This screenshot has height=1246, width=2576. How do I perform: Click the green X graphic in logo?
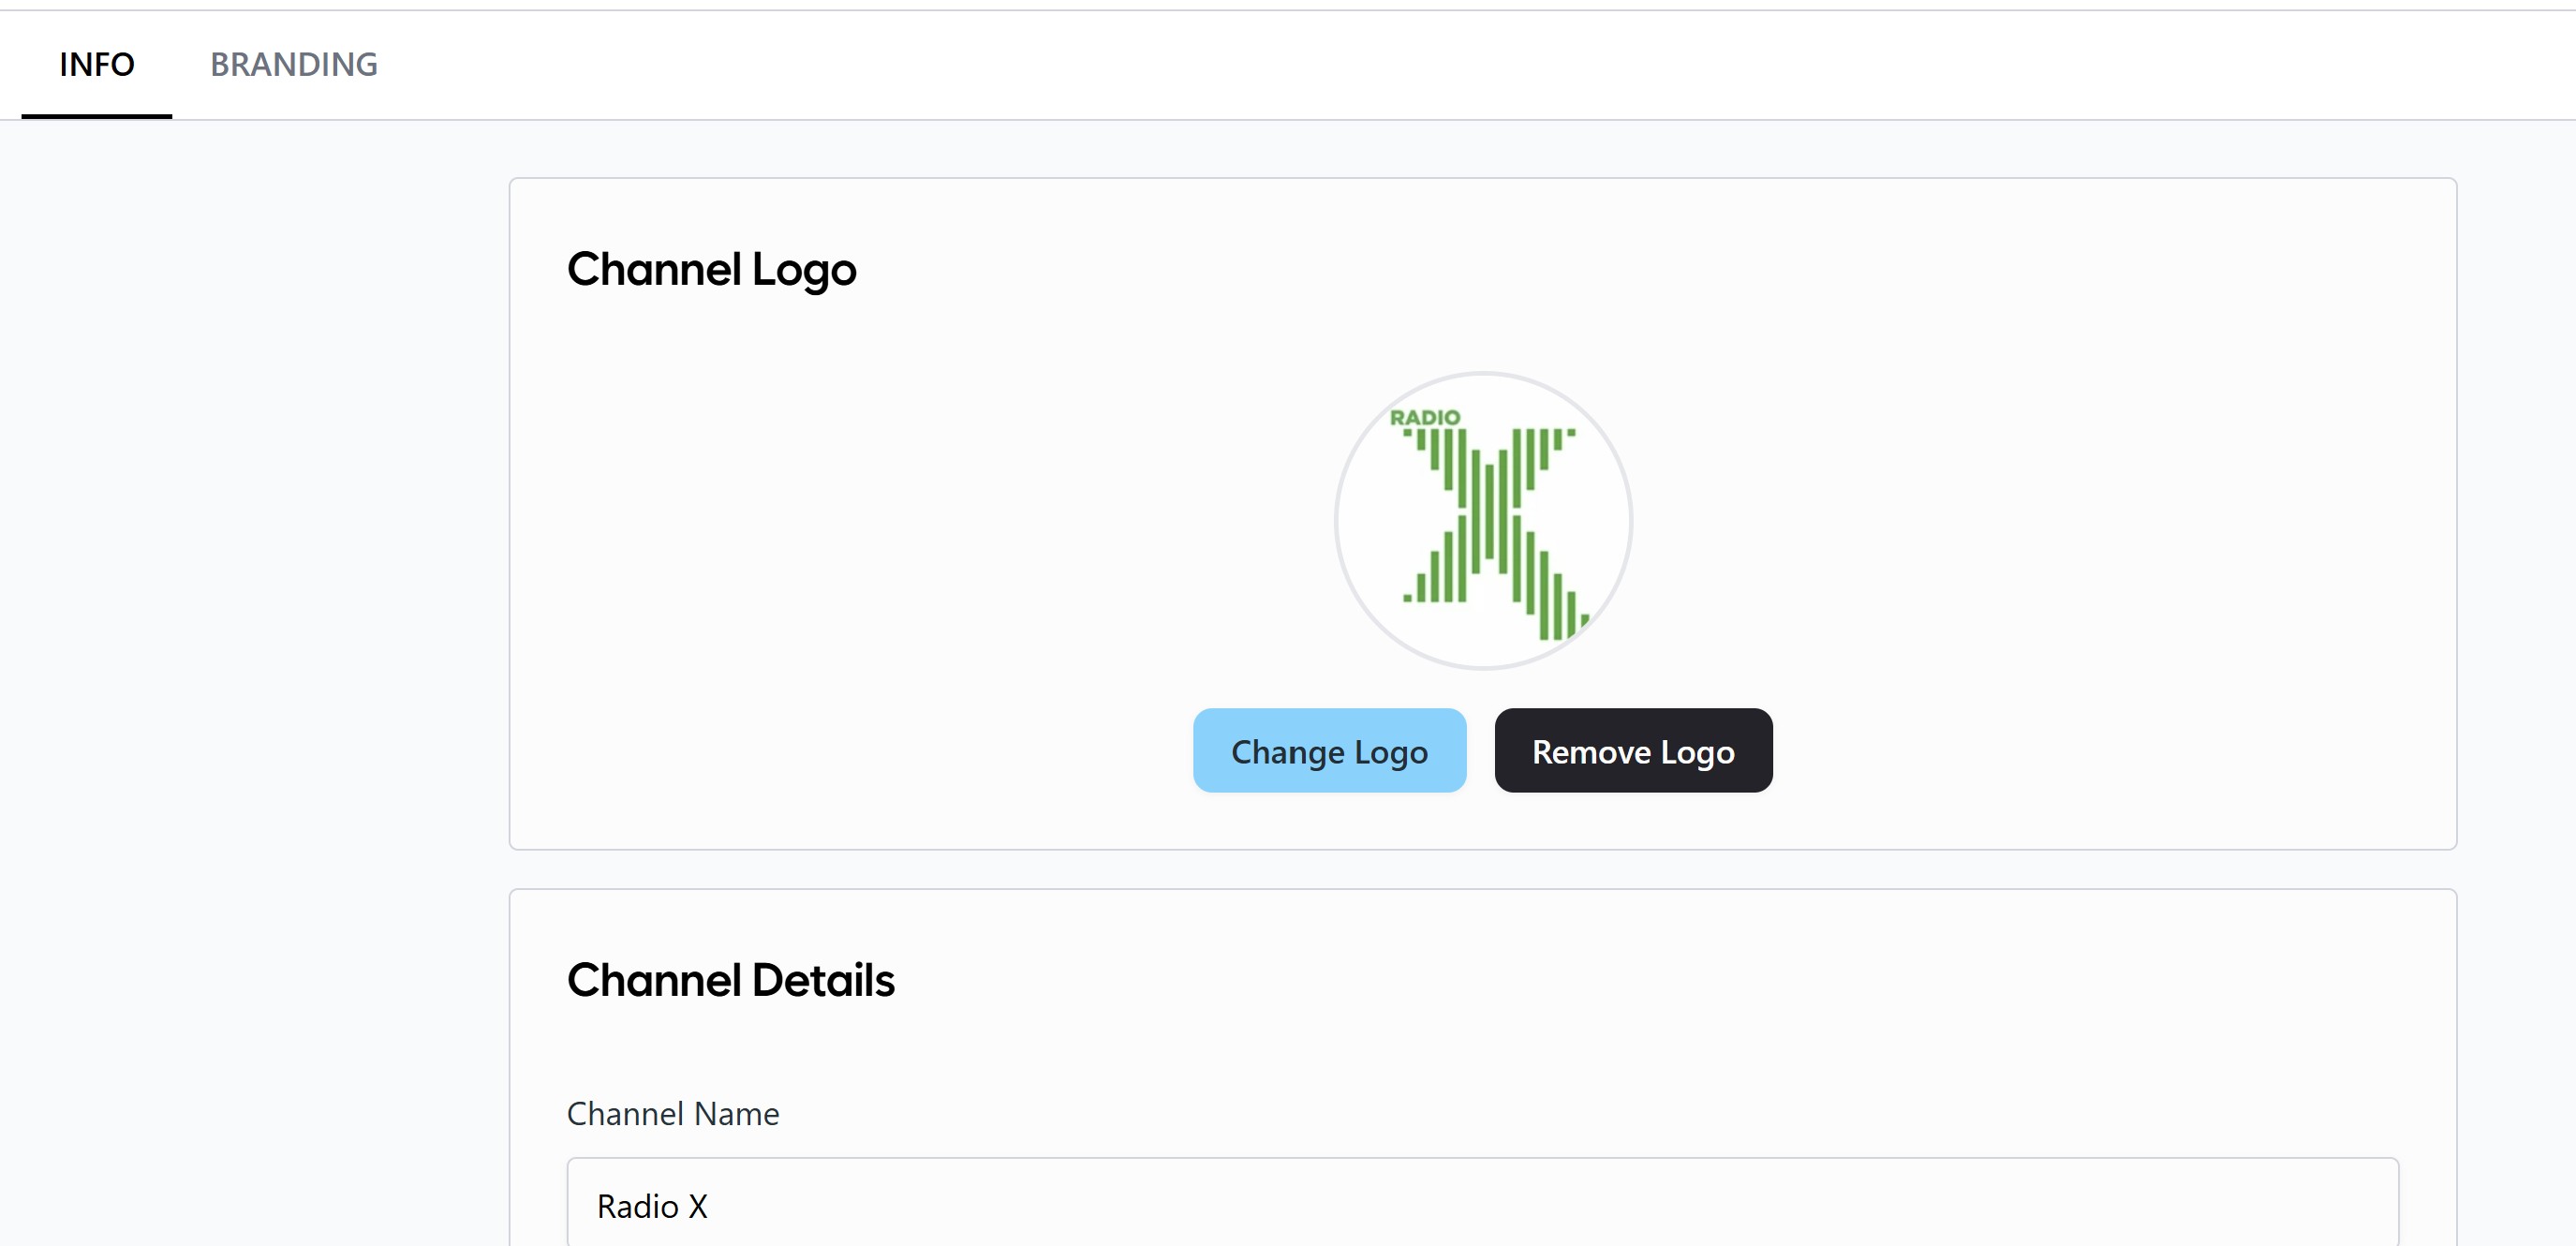(1489, 530)
